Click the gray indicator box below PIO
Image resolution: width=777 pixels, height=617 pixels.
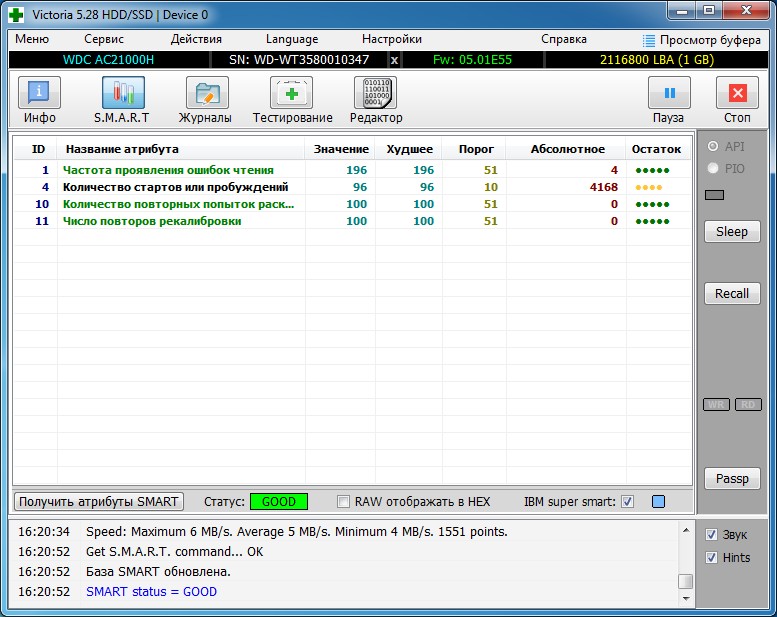(x=714, y=195)
